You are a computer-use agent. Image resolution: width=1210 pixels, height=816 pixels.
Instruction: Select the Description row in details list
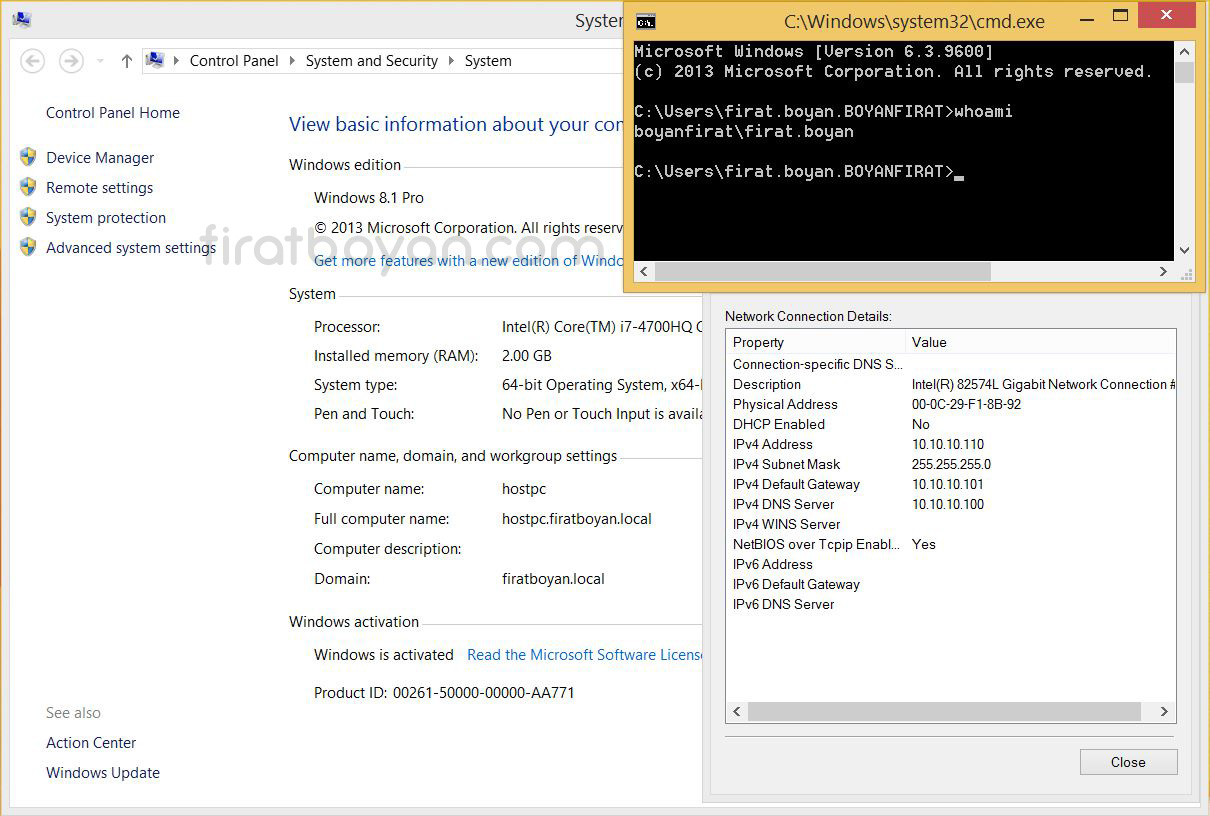point(951,384)
